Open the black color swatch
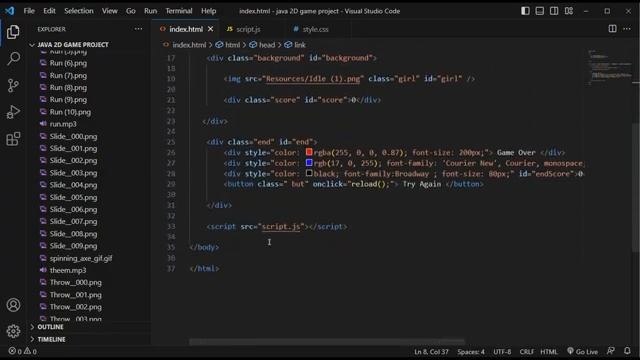Image resolution: width=640 pixels, height=360 pixels. pos(309,173)
